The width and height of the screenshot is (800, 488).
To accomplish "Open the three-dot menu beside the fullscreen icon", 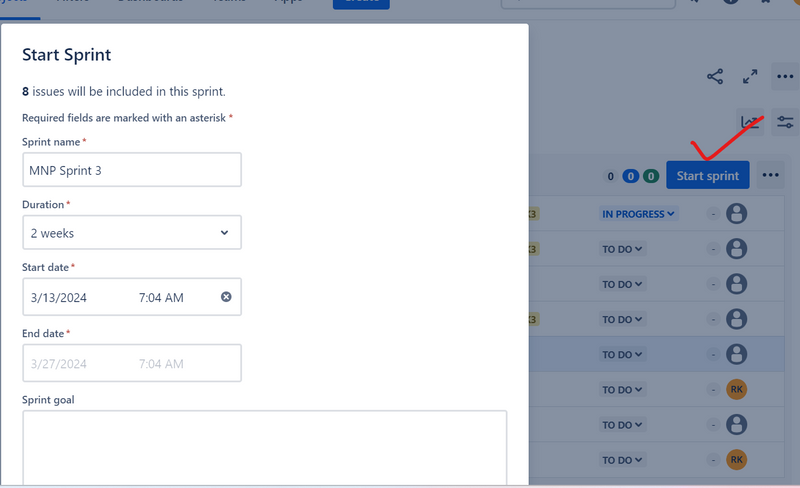I will (785, 77).
